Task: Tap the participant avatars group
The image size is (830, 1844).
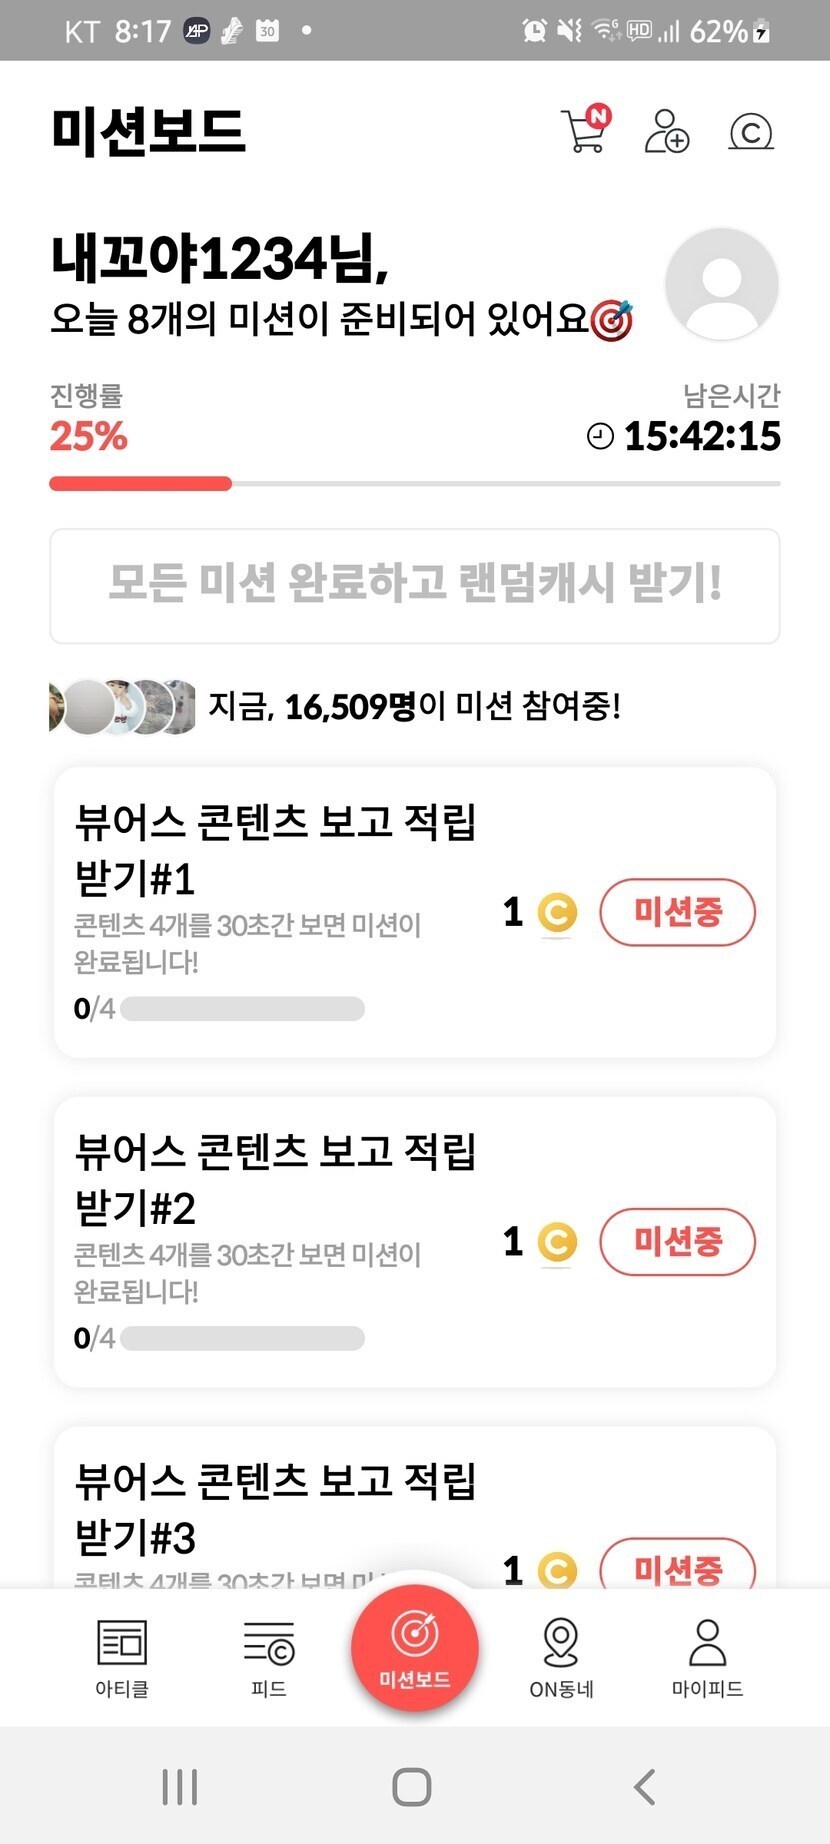Action: pos(122,707)
